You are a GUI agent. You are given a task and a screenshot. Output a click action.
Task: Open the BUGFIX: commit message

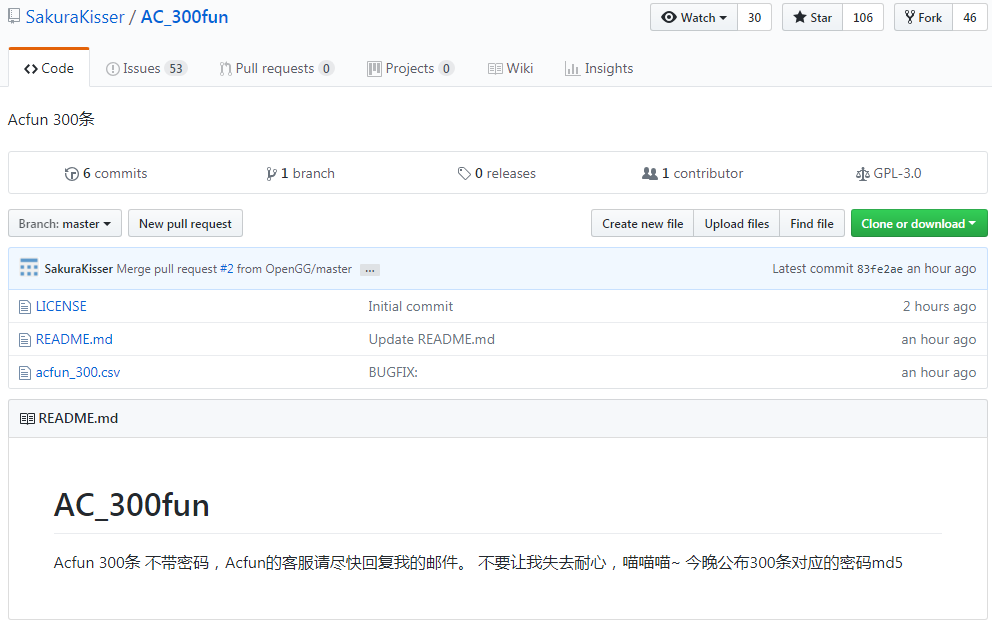(x=393, y=373)
